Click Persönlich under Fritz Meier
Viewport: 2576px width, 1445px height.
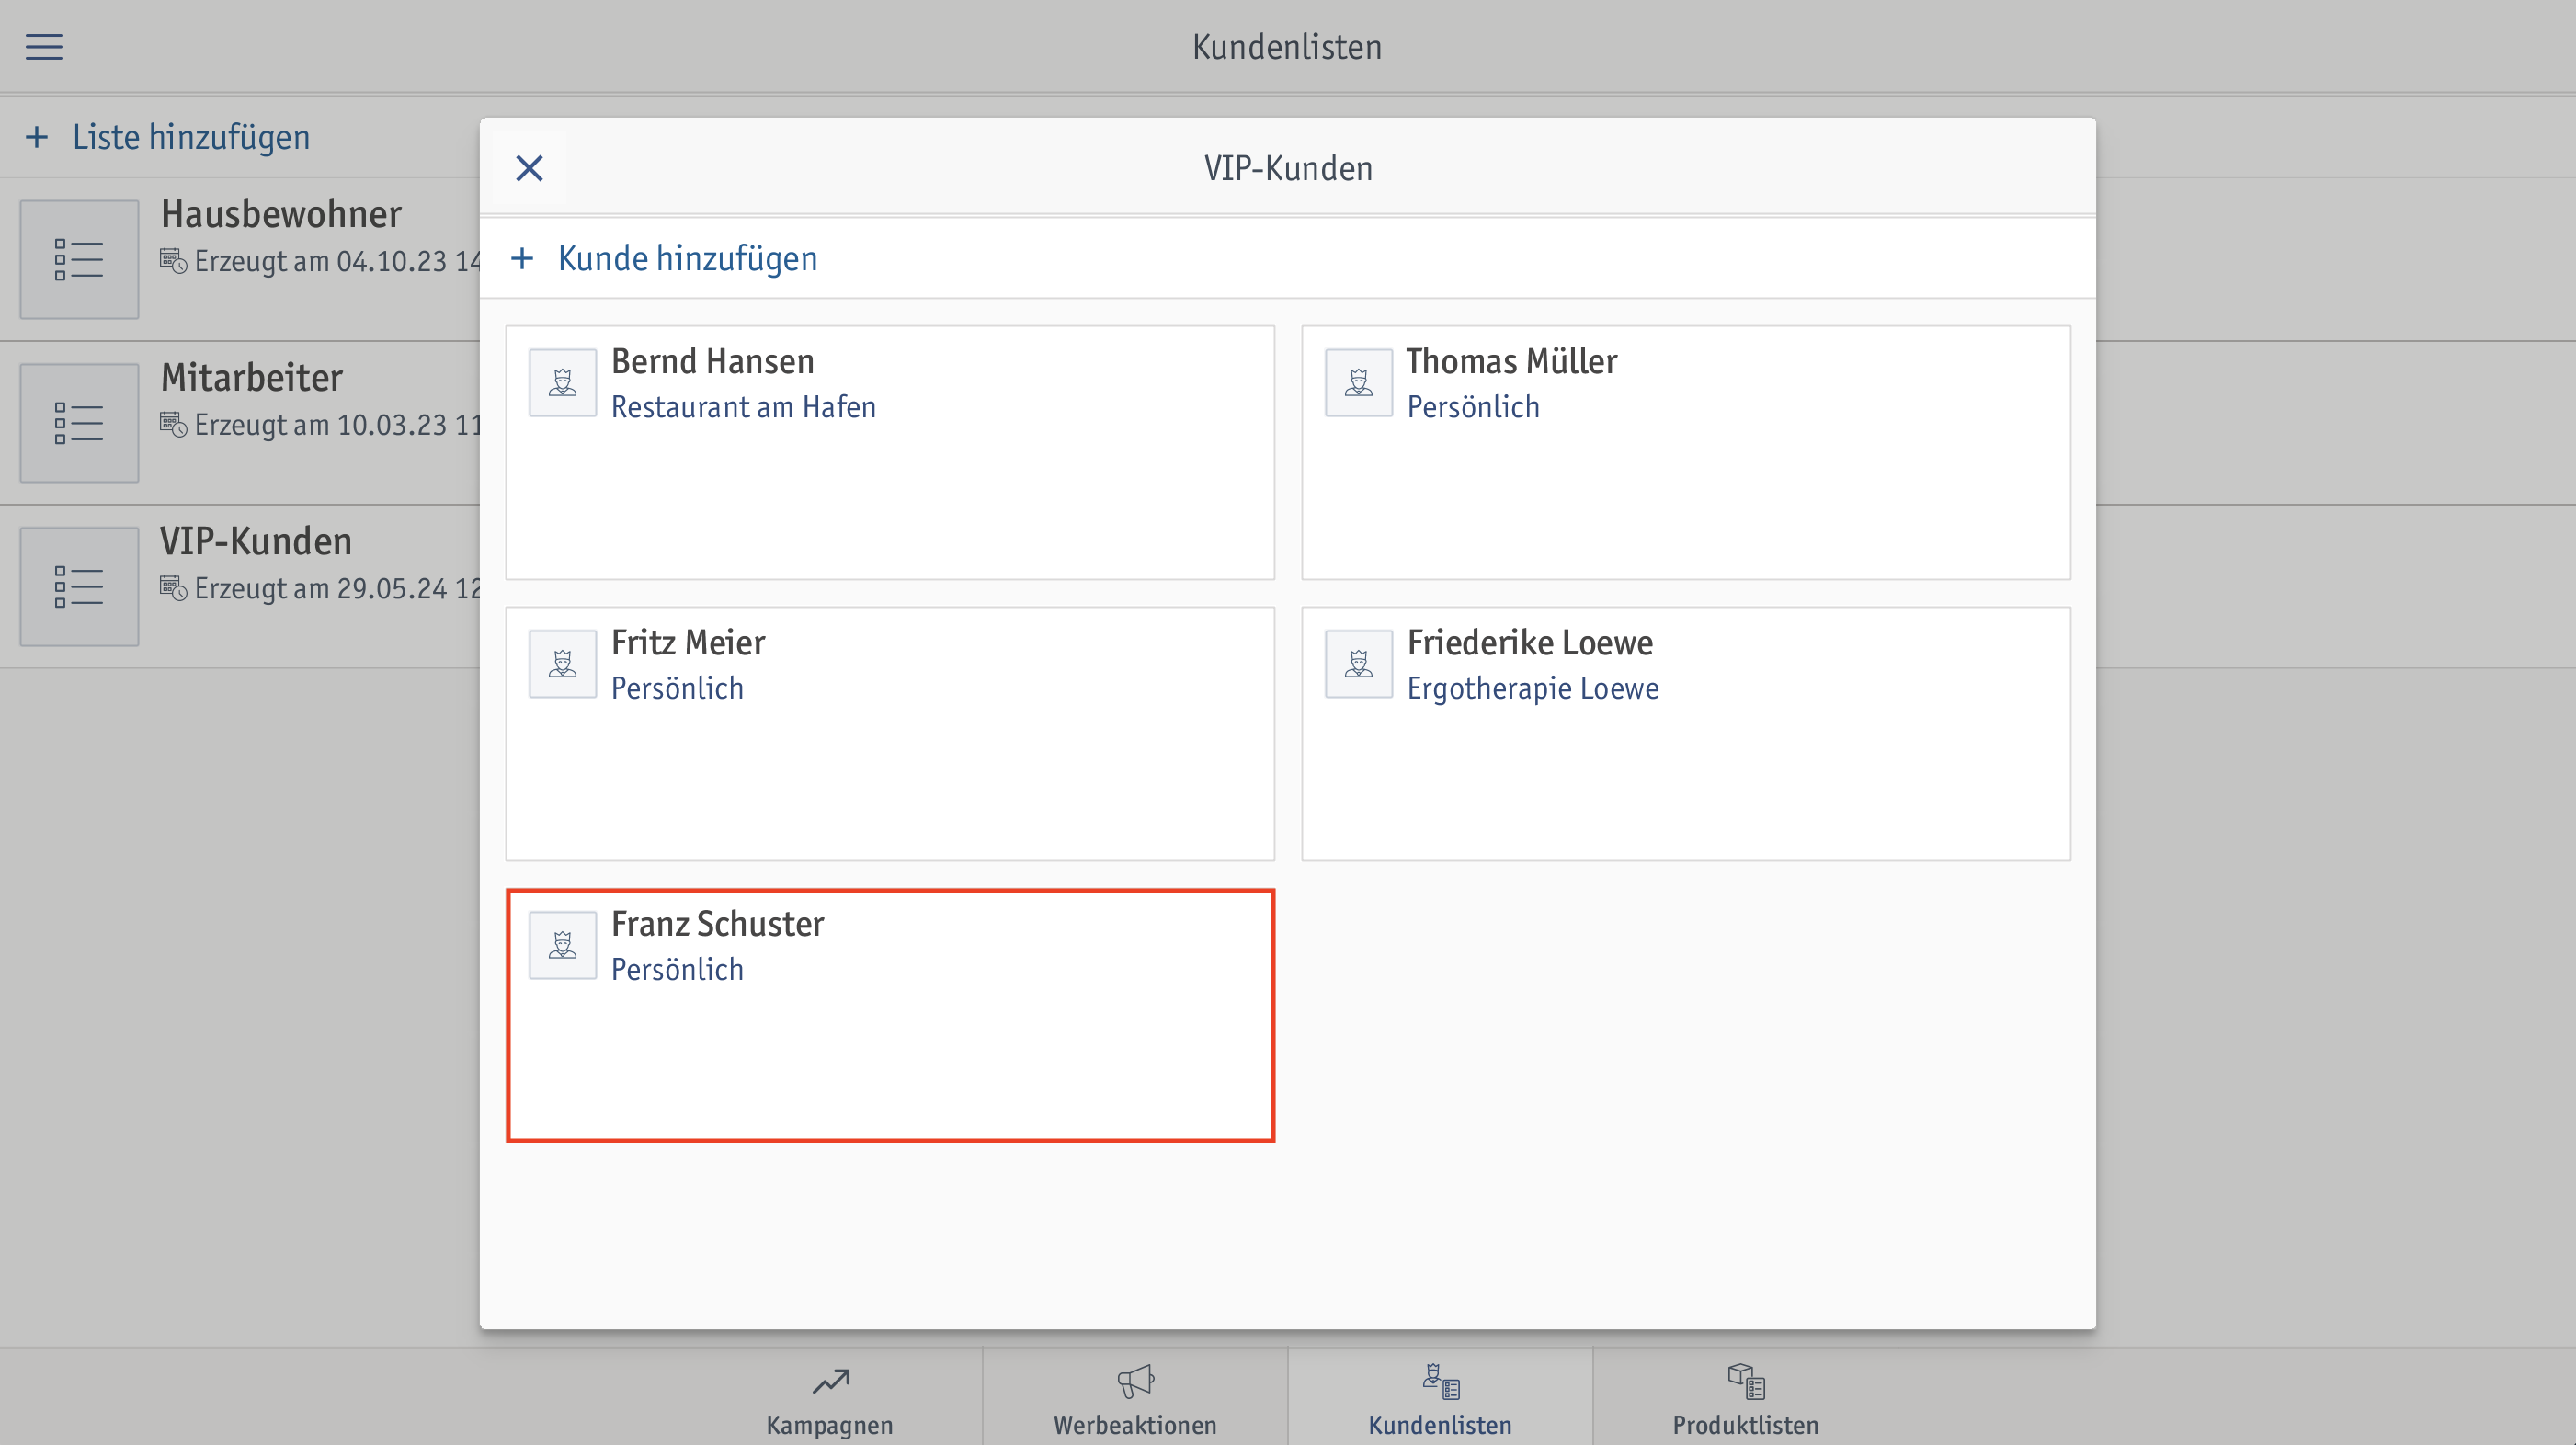click(677, 688)
